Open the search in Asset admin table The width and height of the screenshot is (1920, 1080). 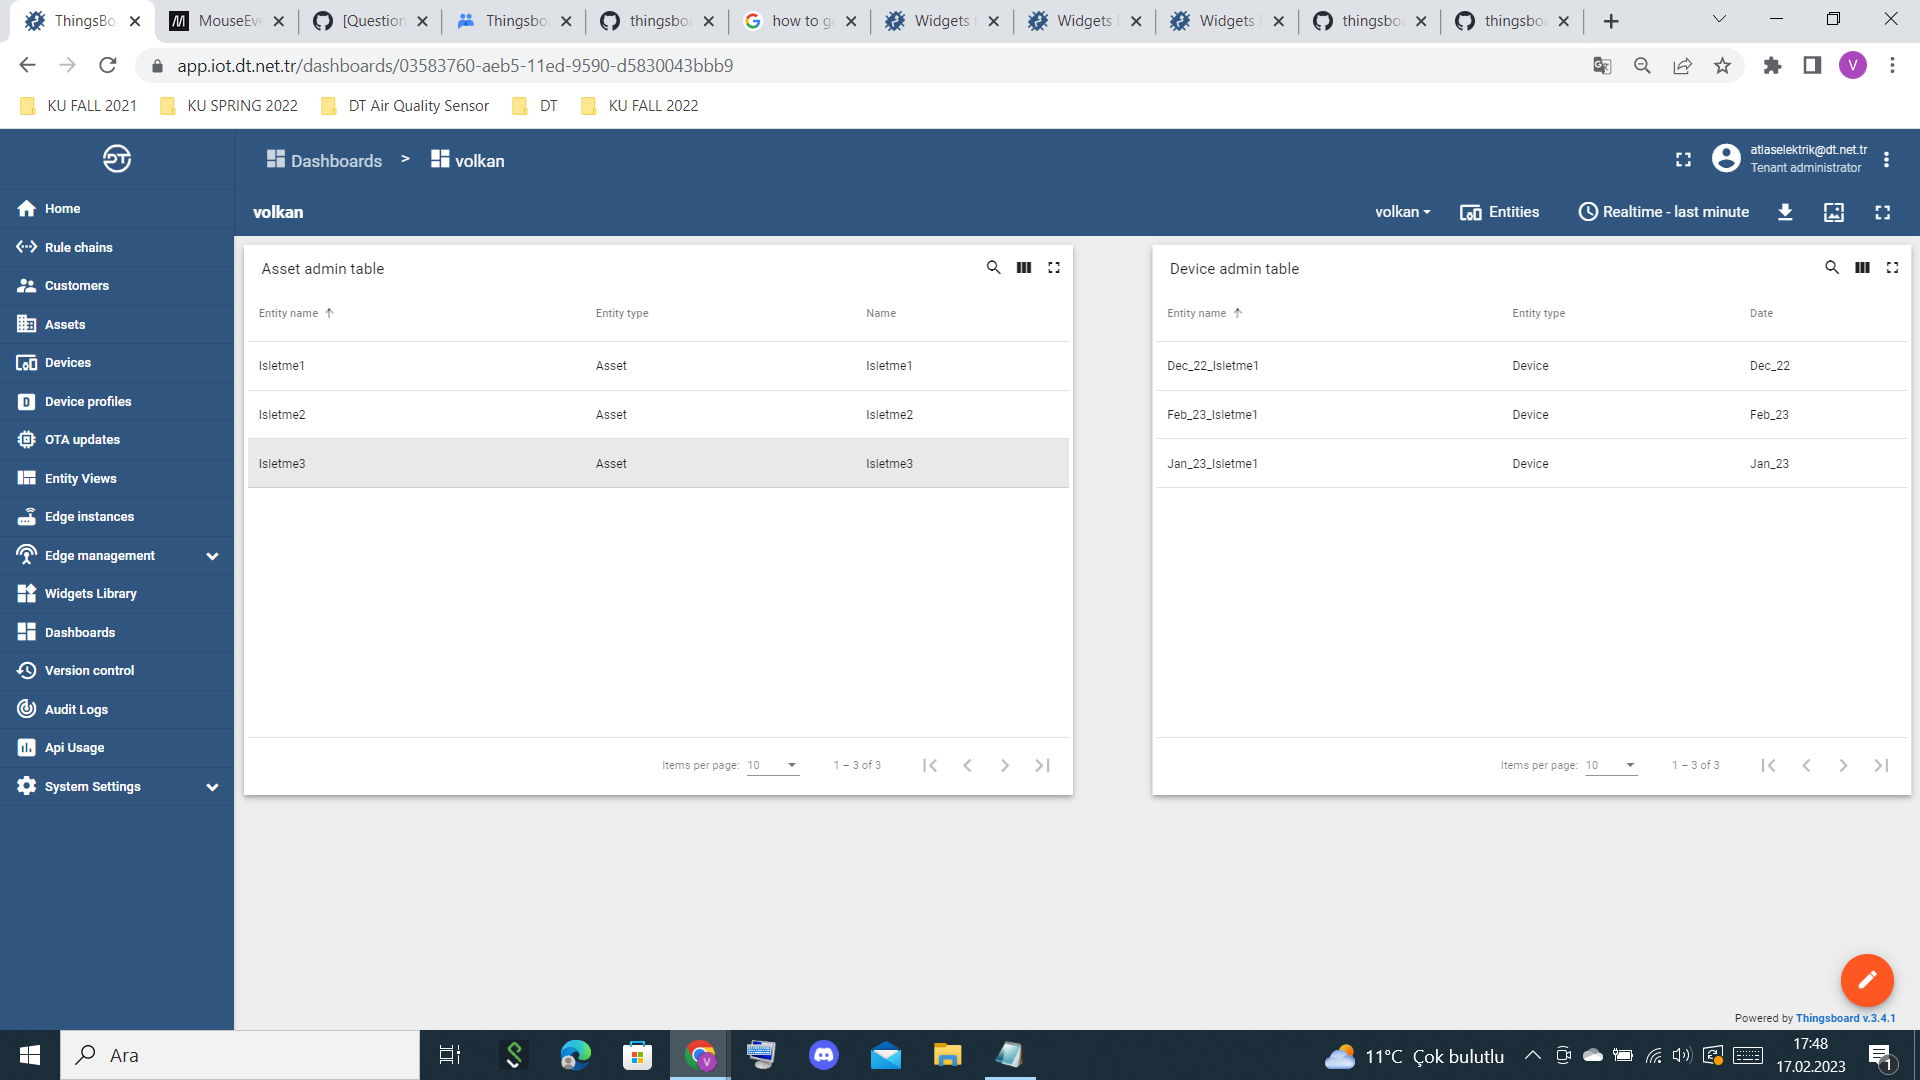pos(994,267)
